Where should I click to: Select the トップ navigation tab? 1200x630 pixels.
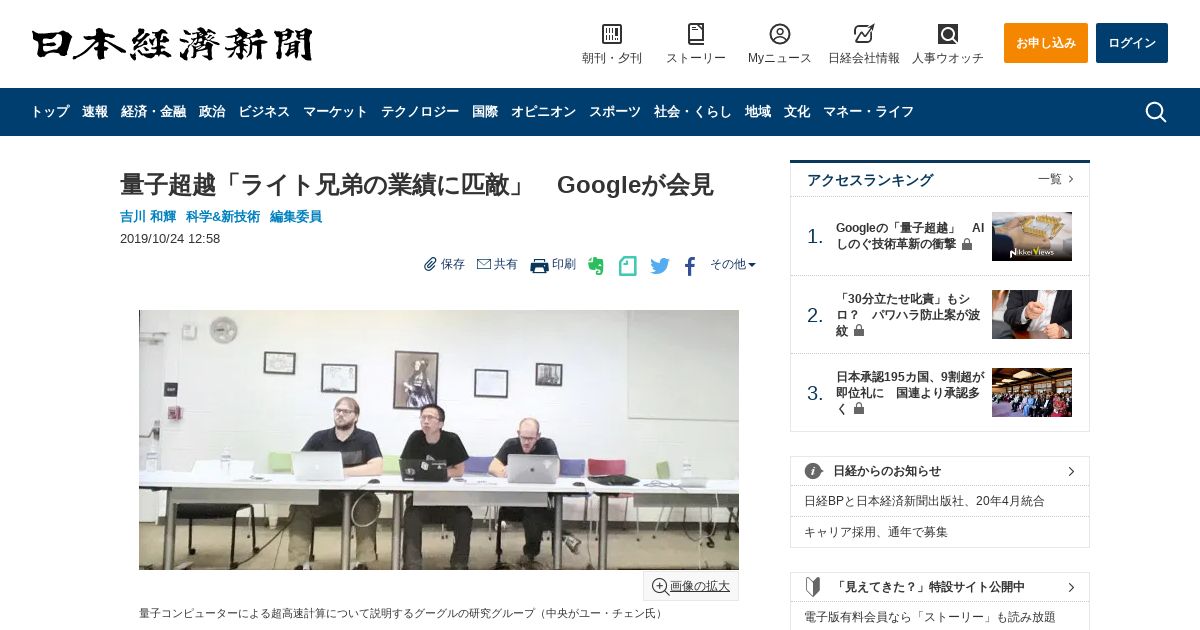click(49, 112)
